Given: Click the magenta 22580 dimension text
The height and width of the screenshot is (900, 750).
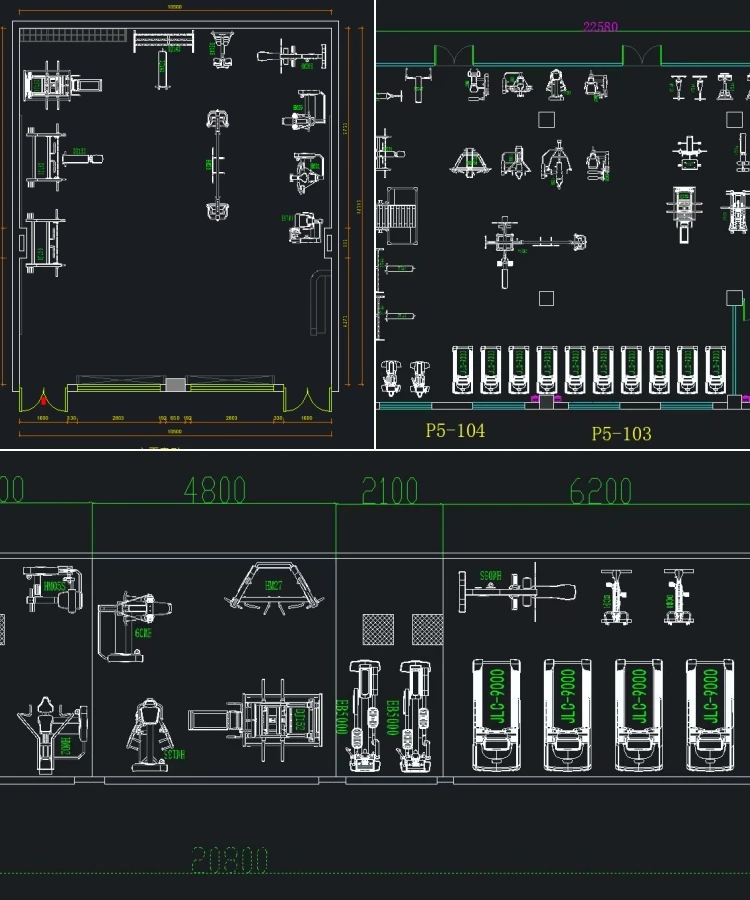Looking at the screenshot, I should [600, 26].
